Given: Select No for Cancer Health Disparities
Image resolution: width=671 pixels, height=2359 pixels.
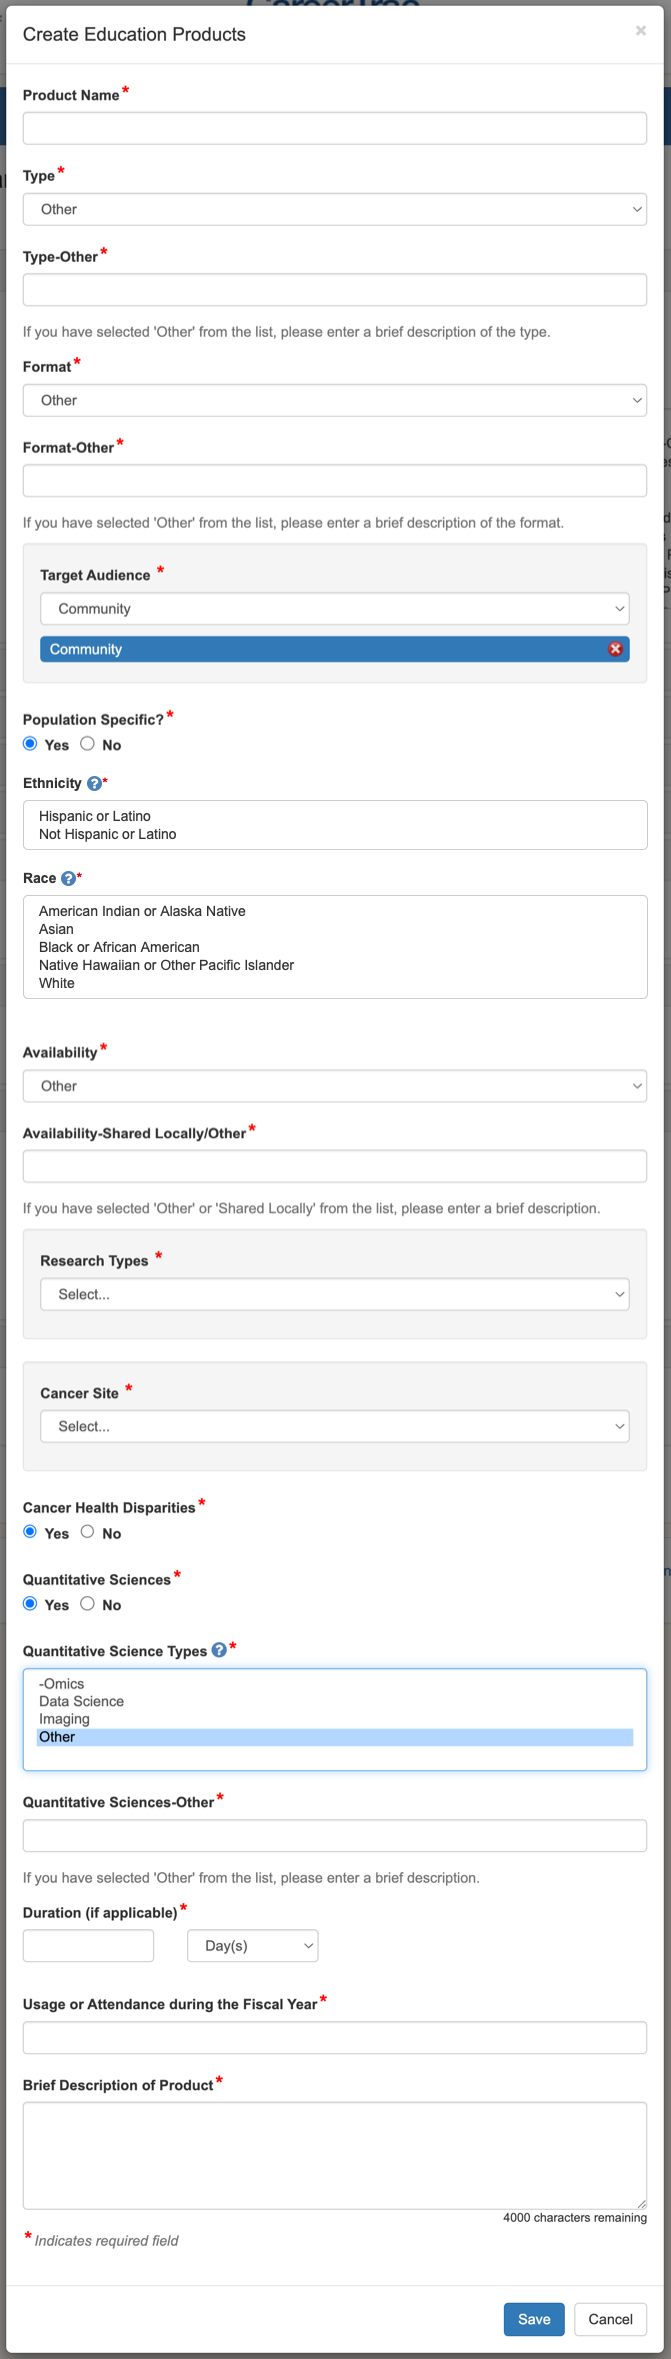Looking at the screenshot, I should tap(88, 1532).
